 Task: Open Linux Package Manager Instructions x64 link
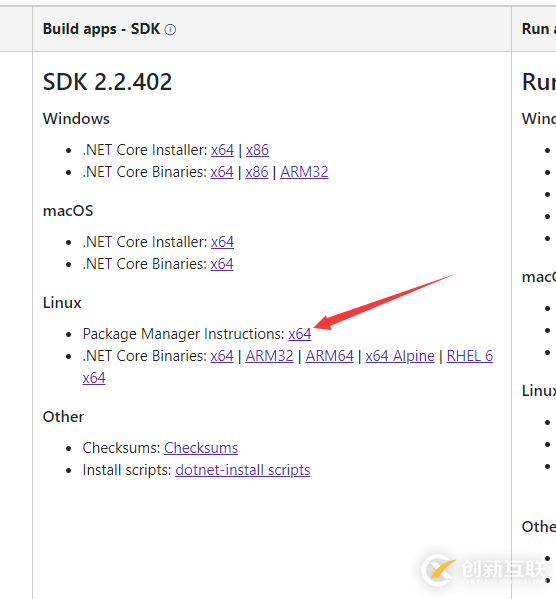coord(300,334)
